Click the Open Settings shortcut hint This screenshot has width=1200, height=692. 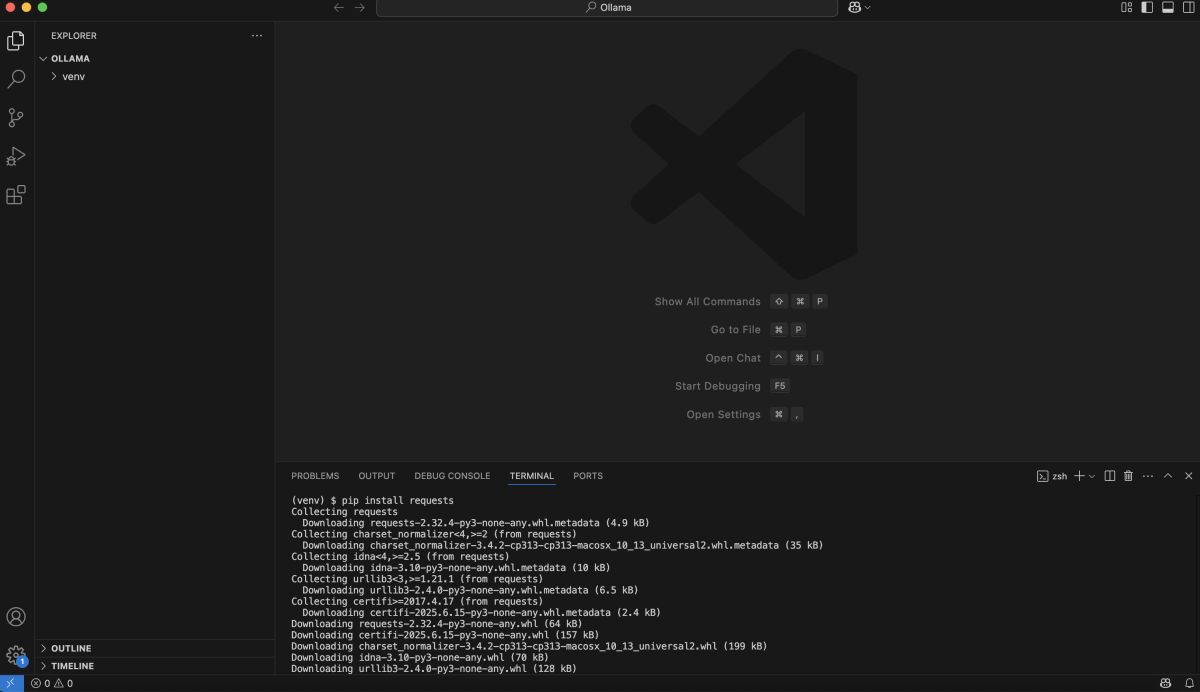click(745, 414)
